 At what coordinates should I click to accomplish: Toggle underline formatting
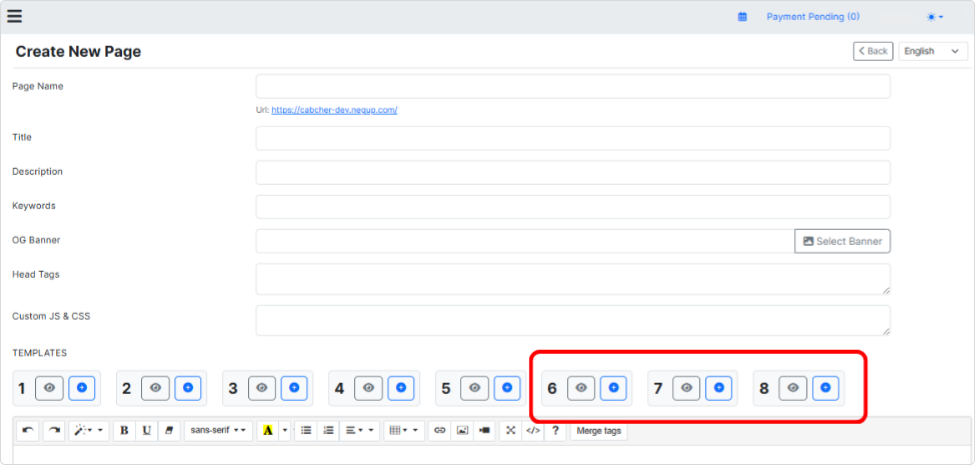tap(146, 430)
